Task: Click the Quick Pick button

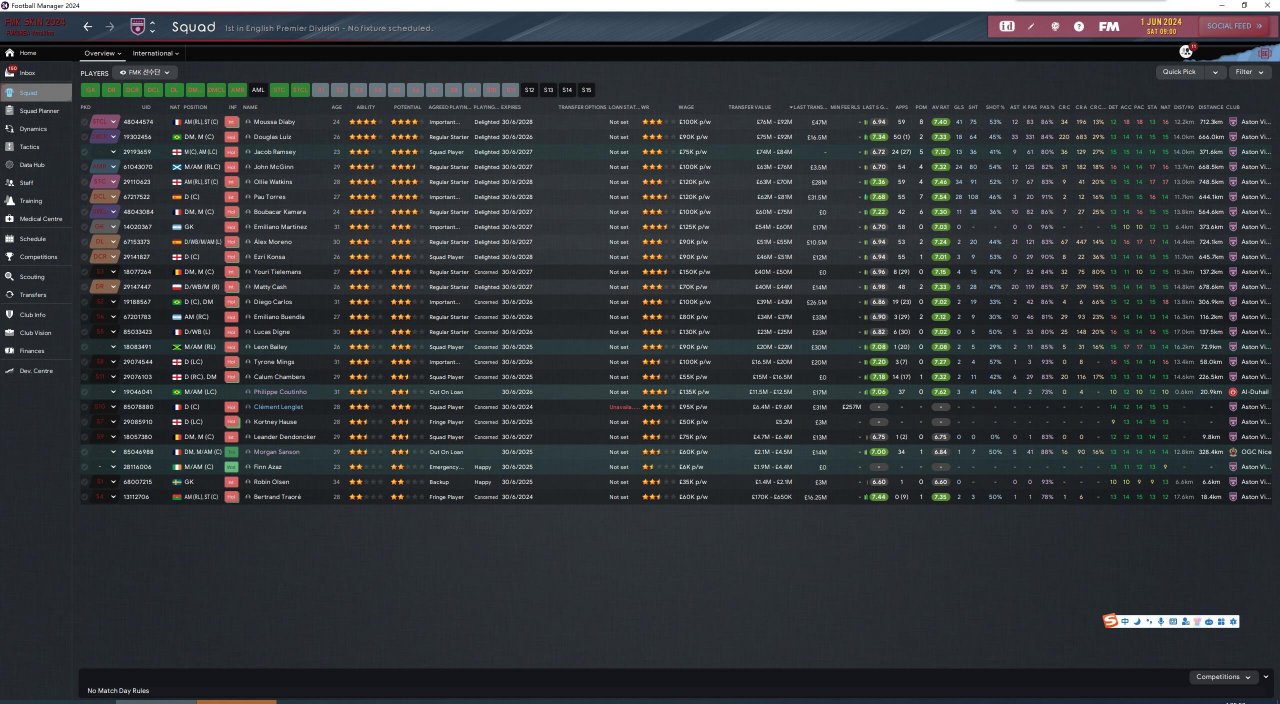Action: [1181, 72]
